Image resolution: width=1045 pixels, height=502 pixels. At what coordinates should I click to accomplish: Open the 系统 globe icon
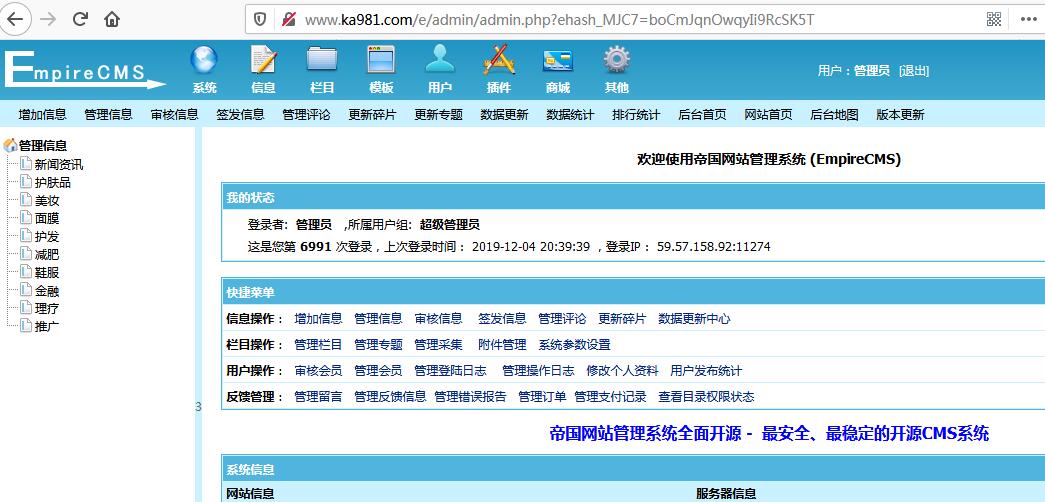click(x=204, y=60)
